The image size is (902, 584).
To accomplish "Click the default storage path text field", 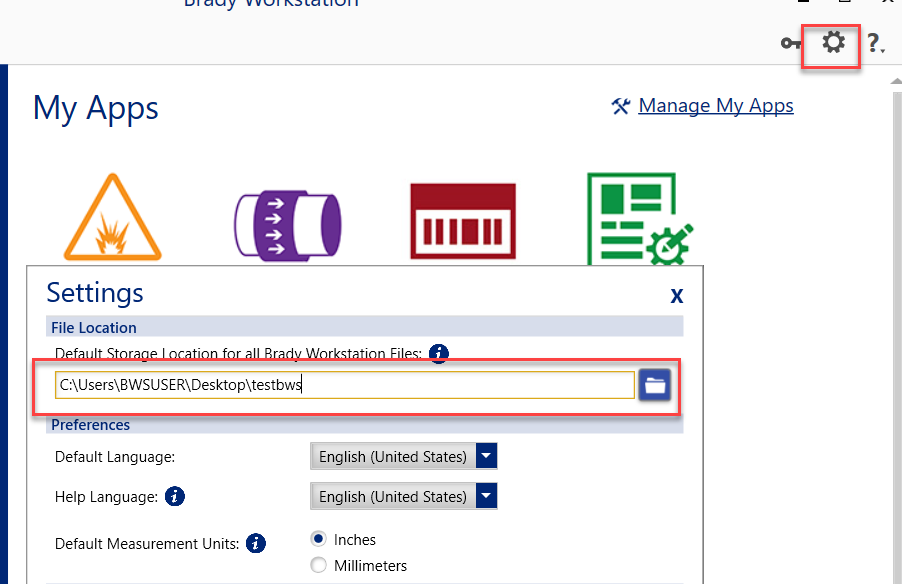I will point(344,385).
